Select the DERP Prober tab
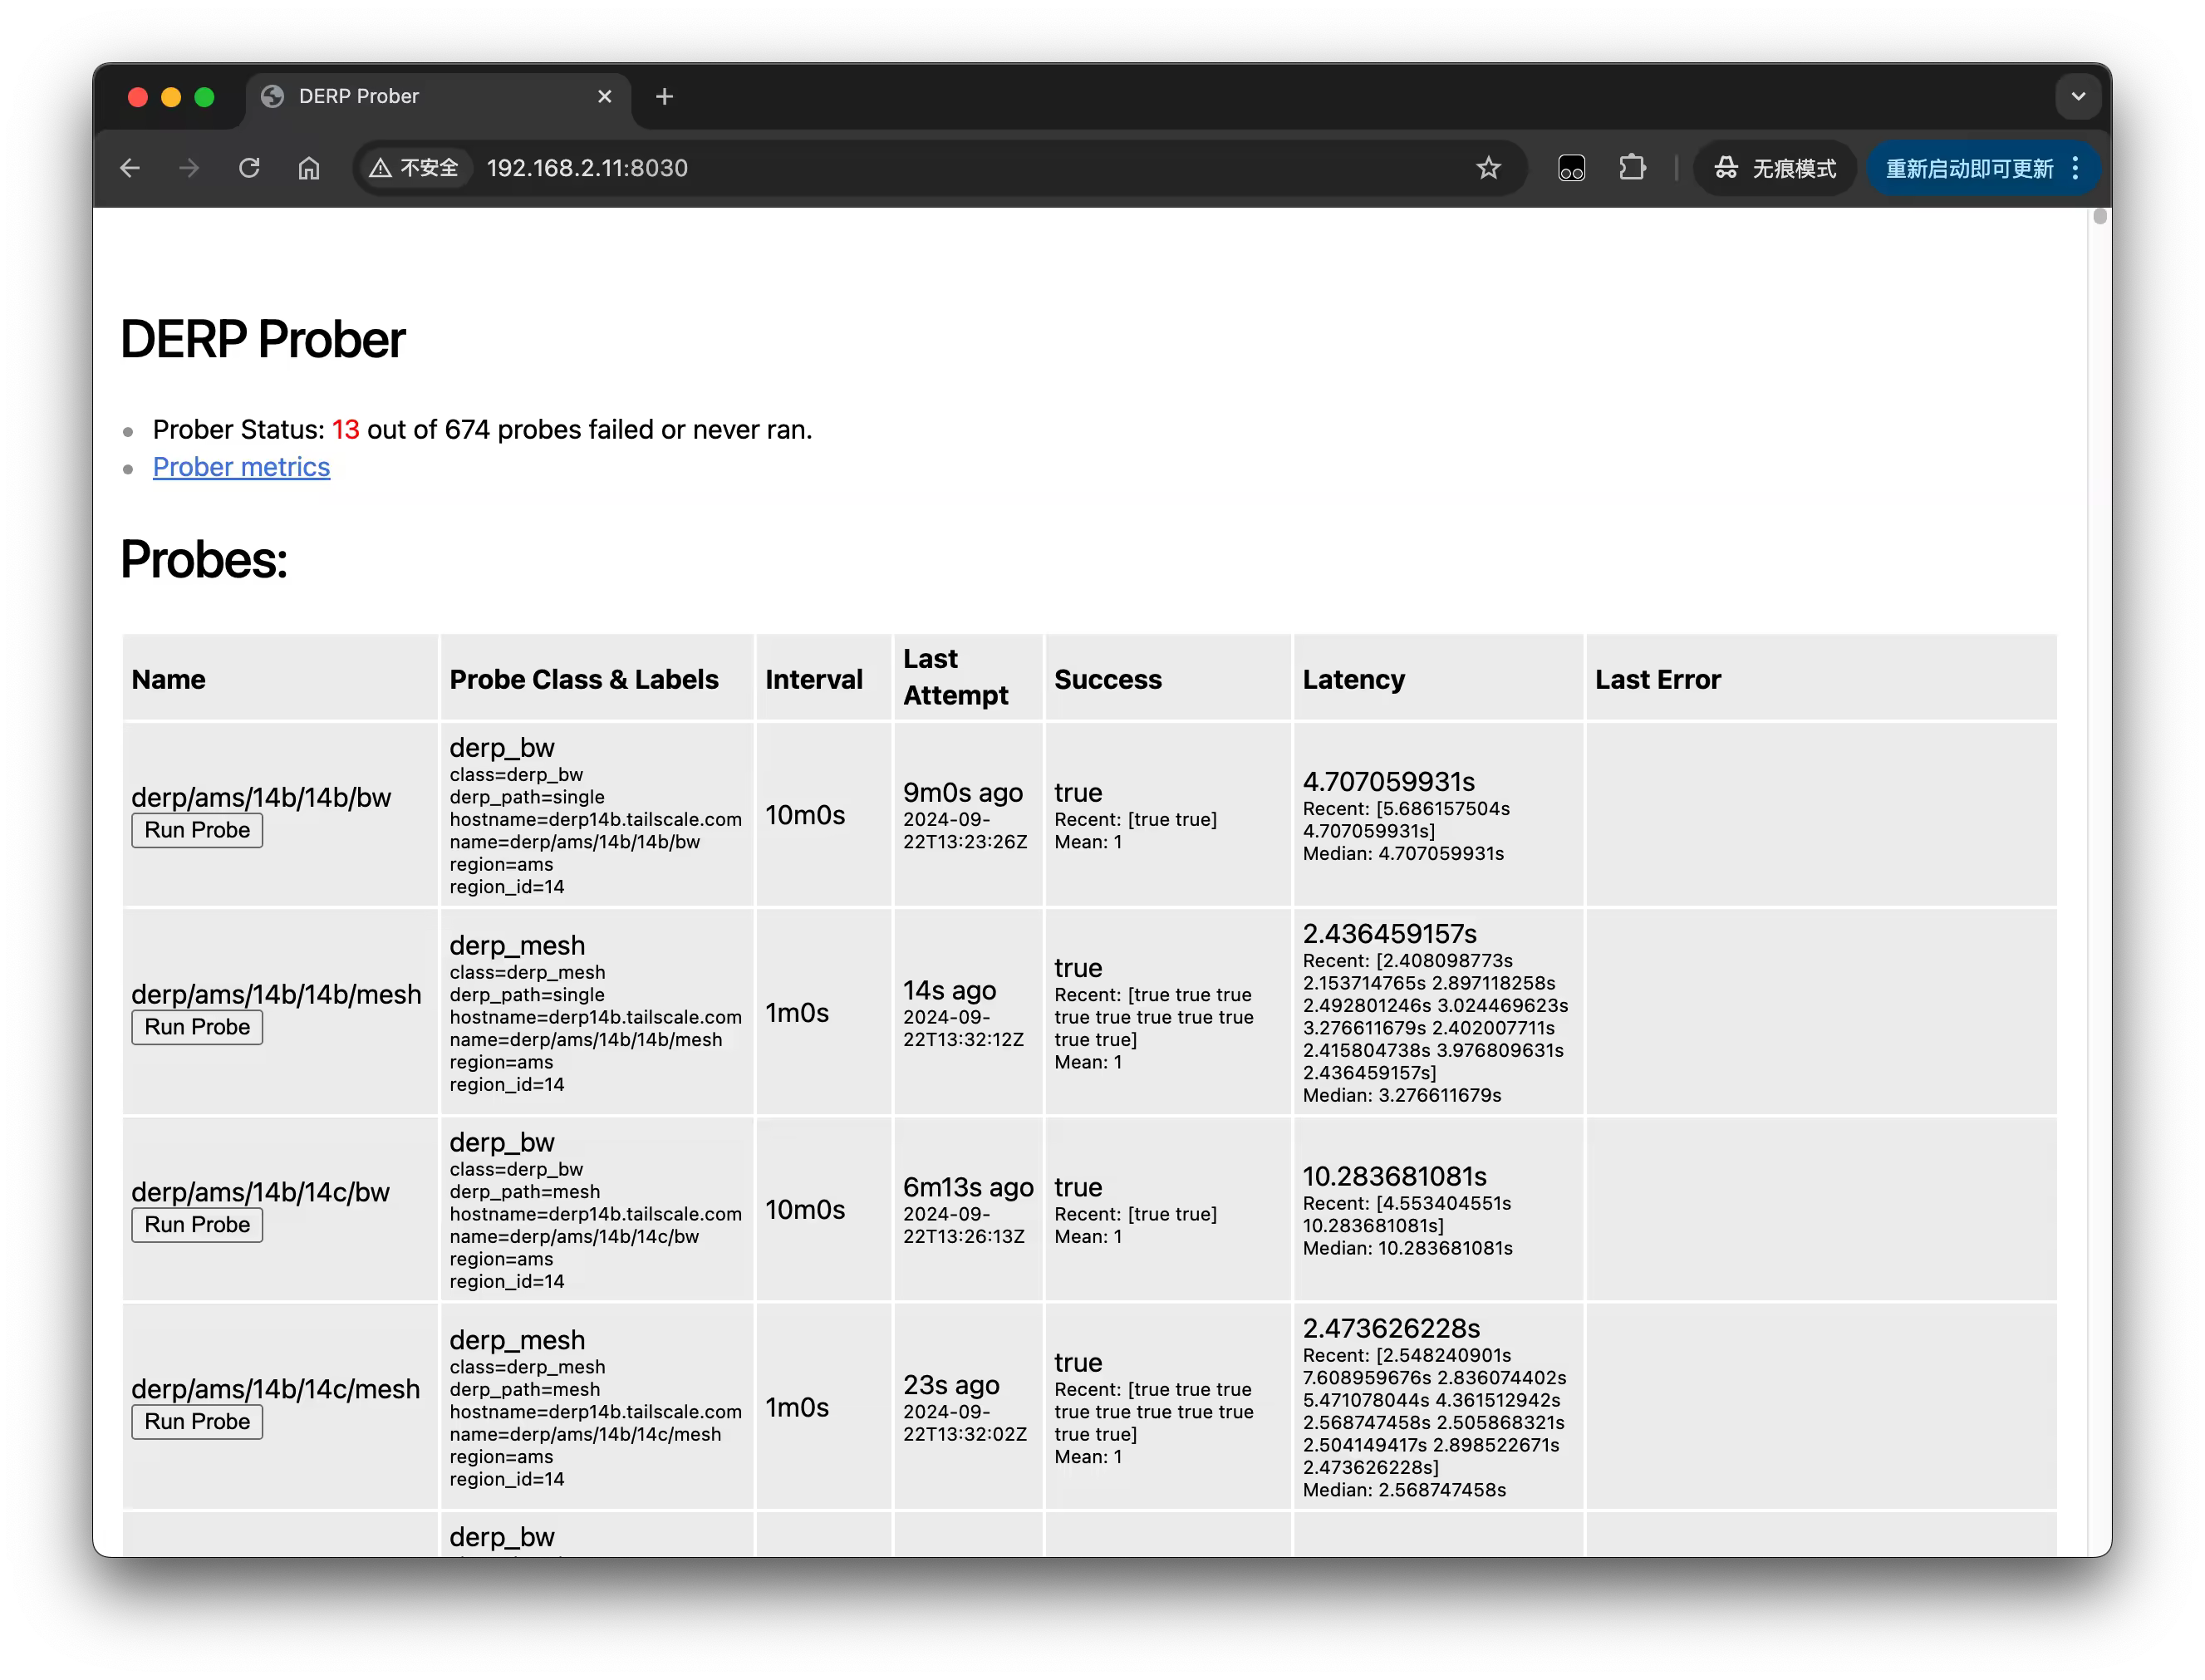2205x1680 pixels. click(438, 96)
